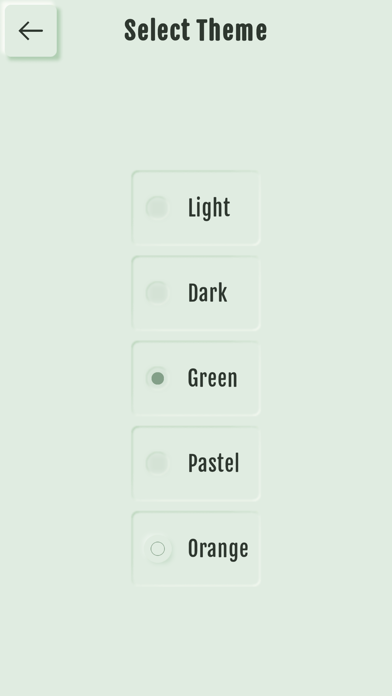Select the Light radio button
Image resolution: width=392 pixels, height=696 pixels.
coord(158,208)
